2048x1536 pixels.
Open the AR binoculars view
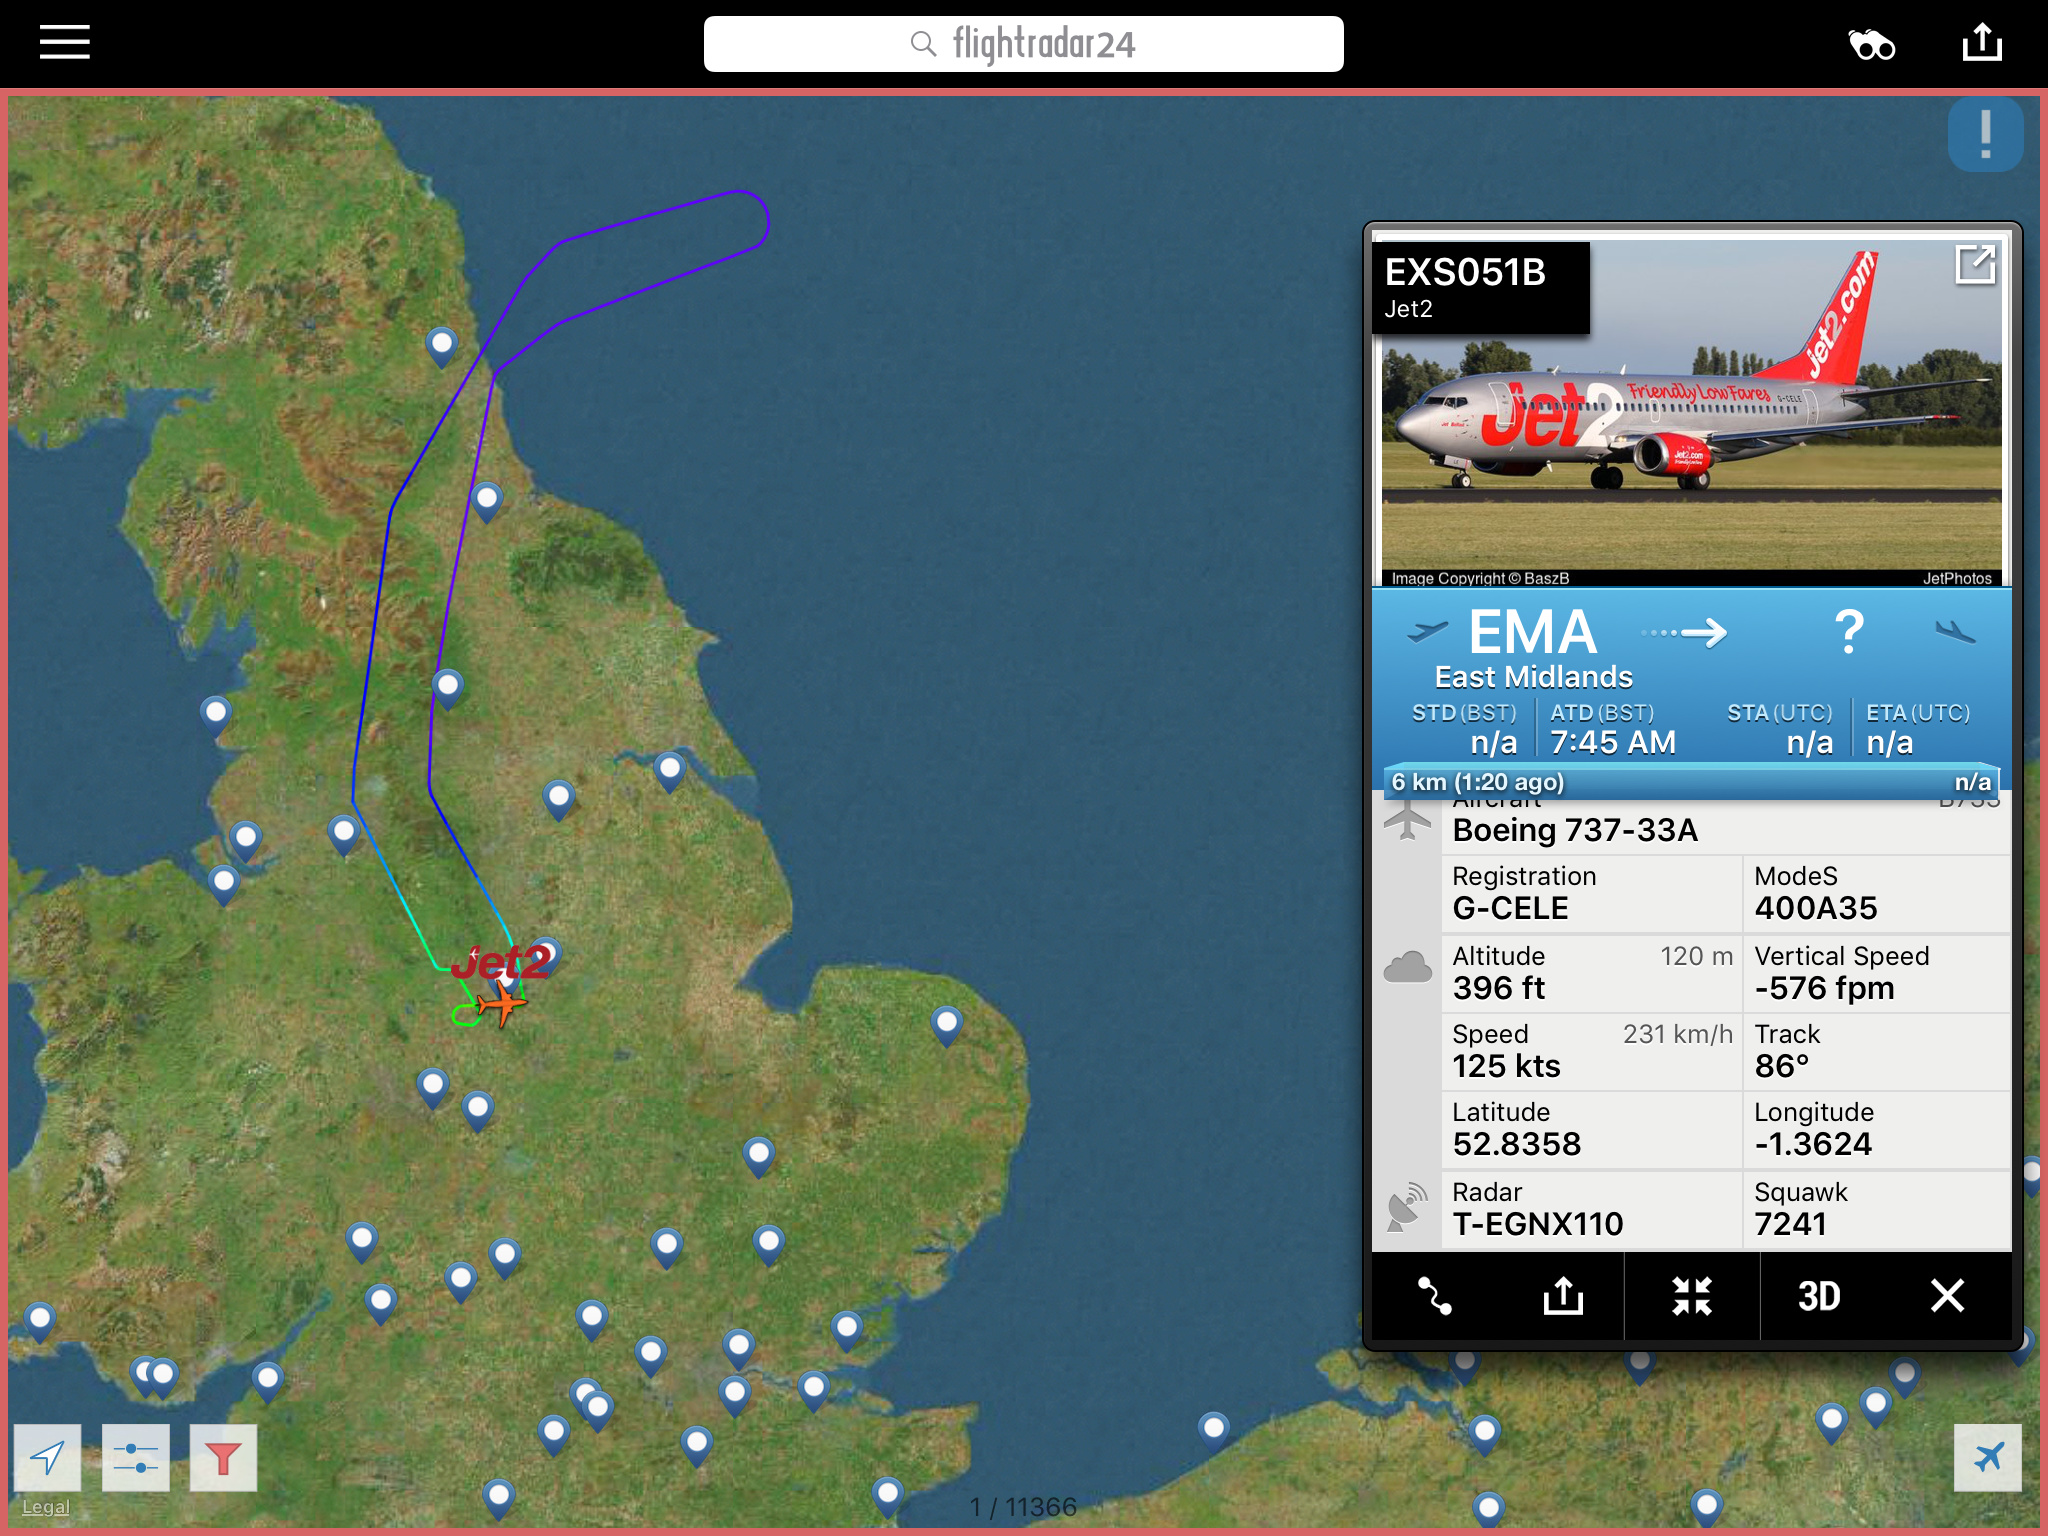(x=1871, y=45)
